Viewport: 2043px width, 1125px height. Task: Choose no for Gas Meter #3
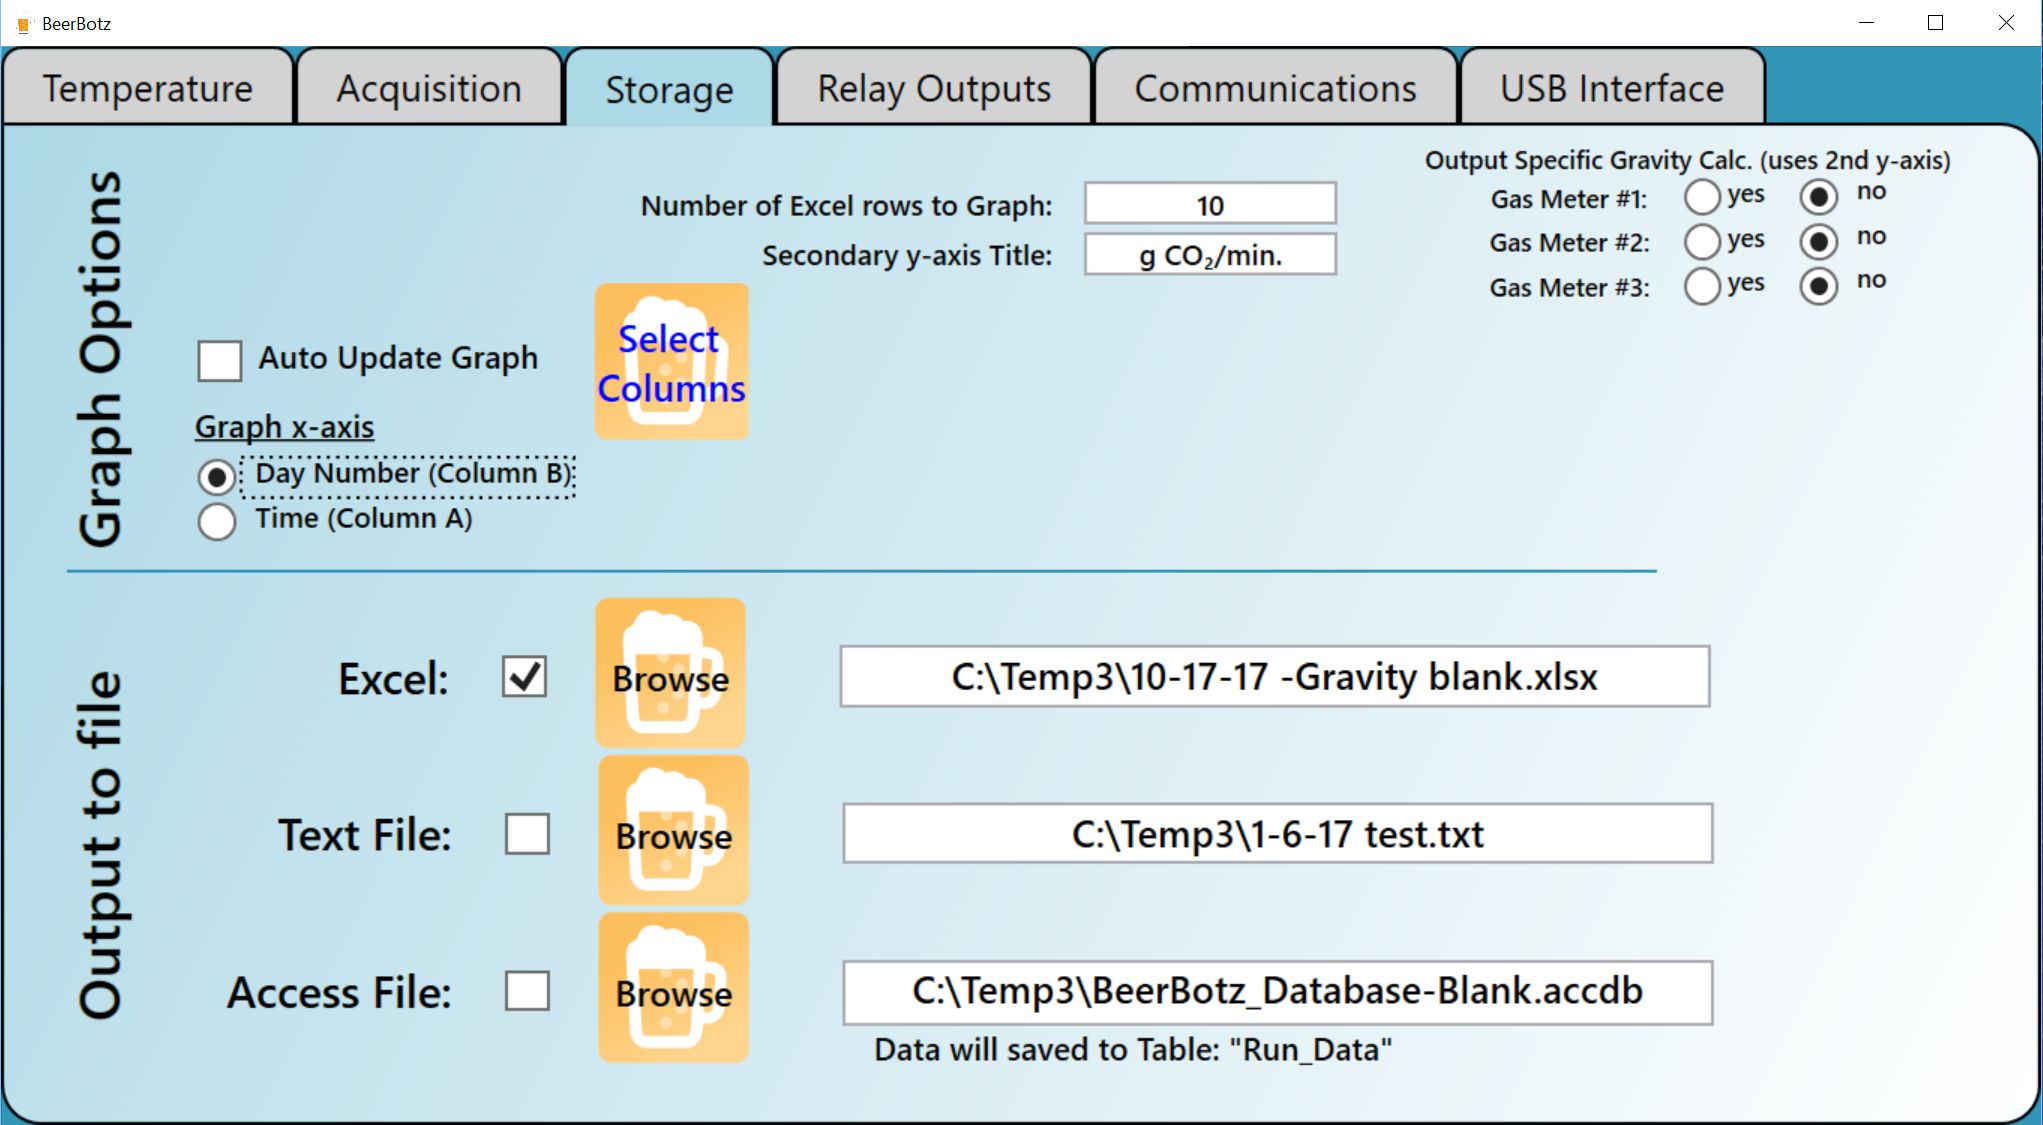point(1818,286)
